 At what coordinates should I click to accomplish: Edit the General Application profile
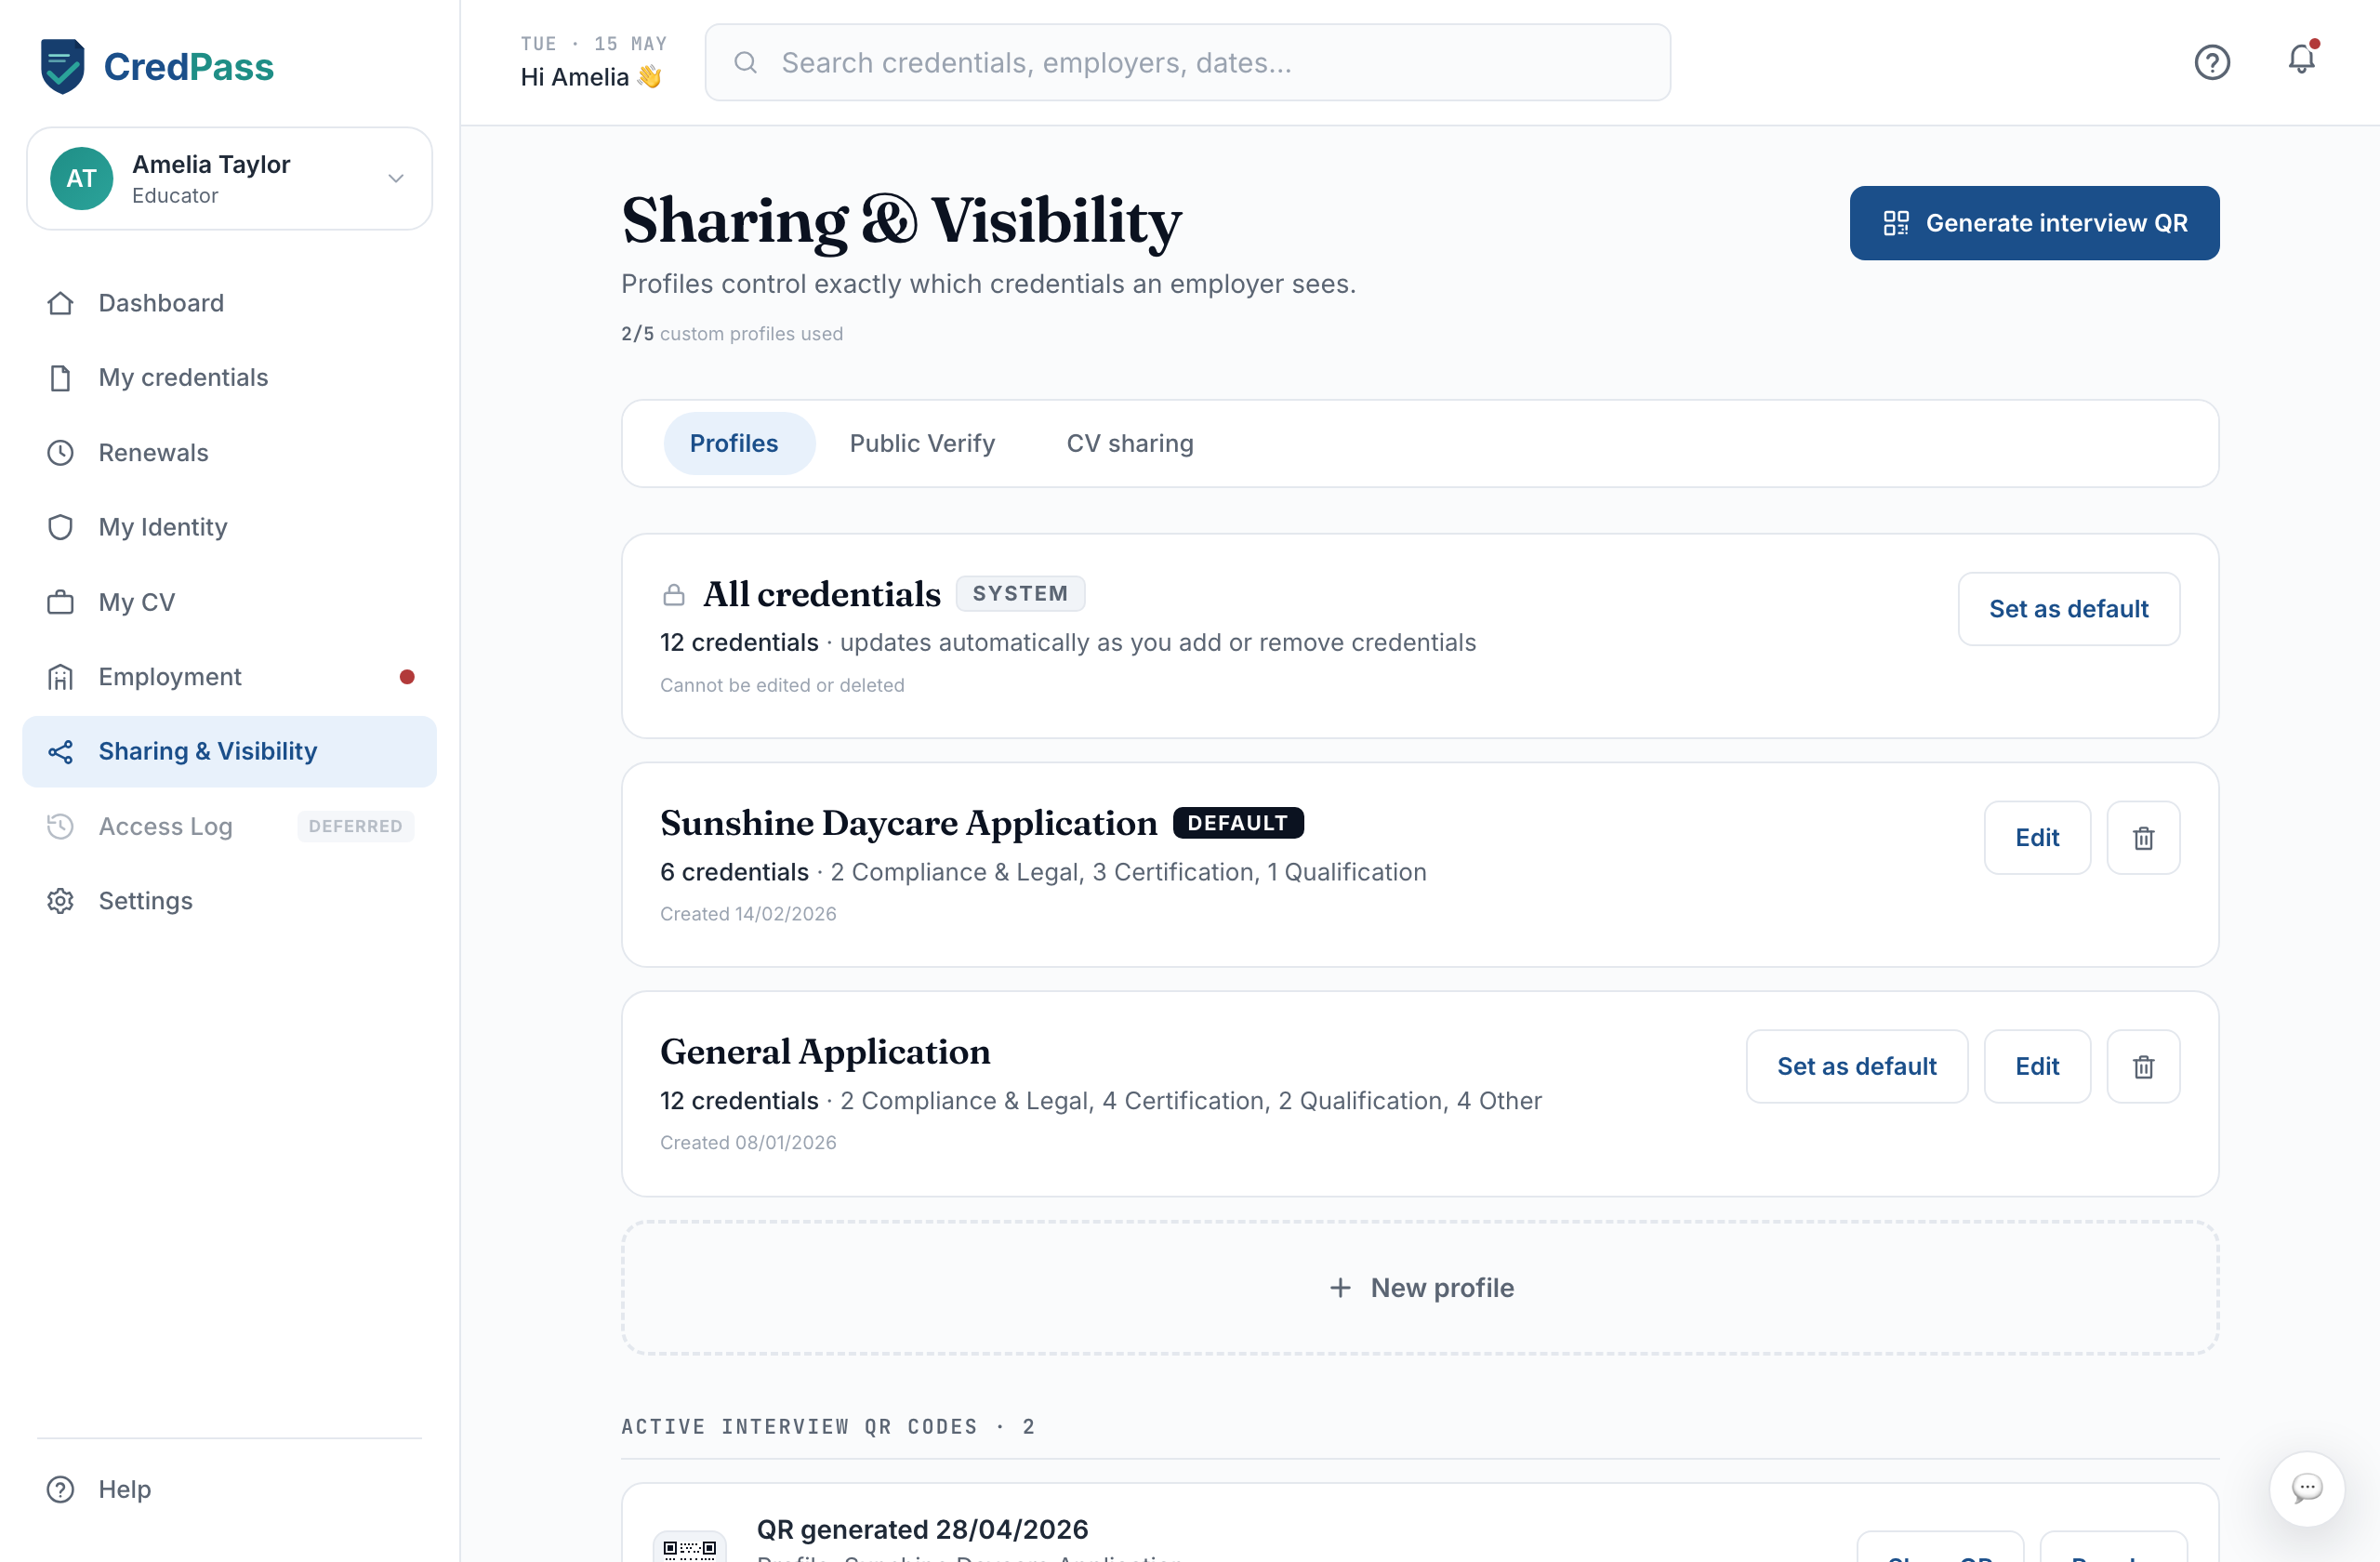point(2037,1067)
